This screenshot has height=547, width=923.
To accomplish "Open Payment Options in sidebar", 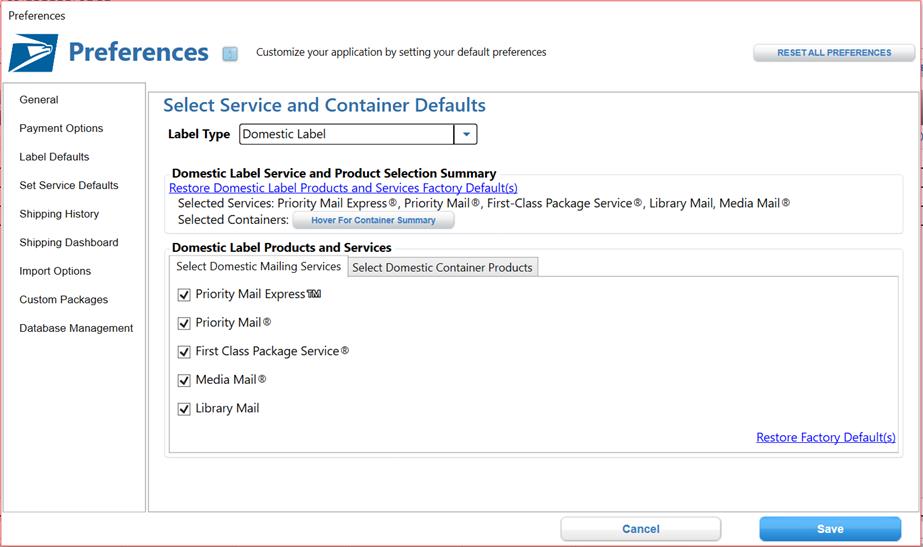I will click(61, 128).
